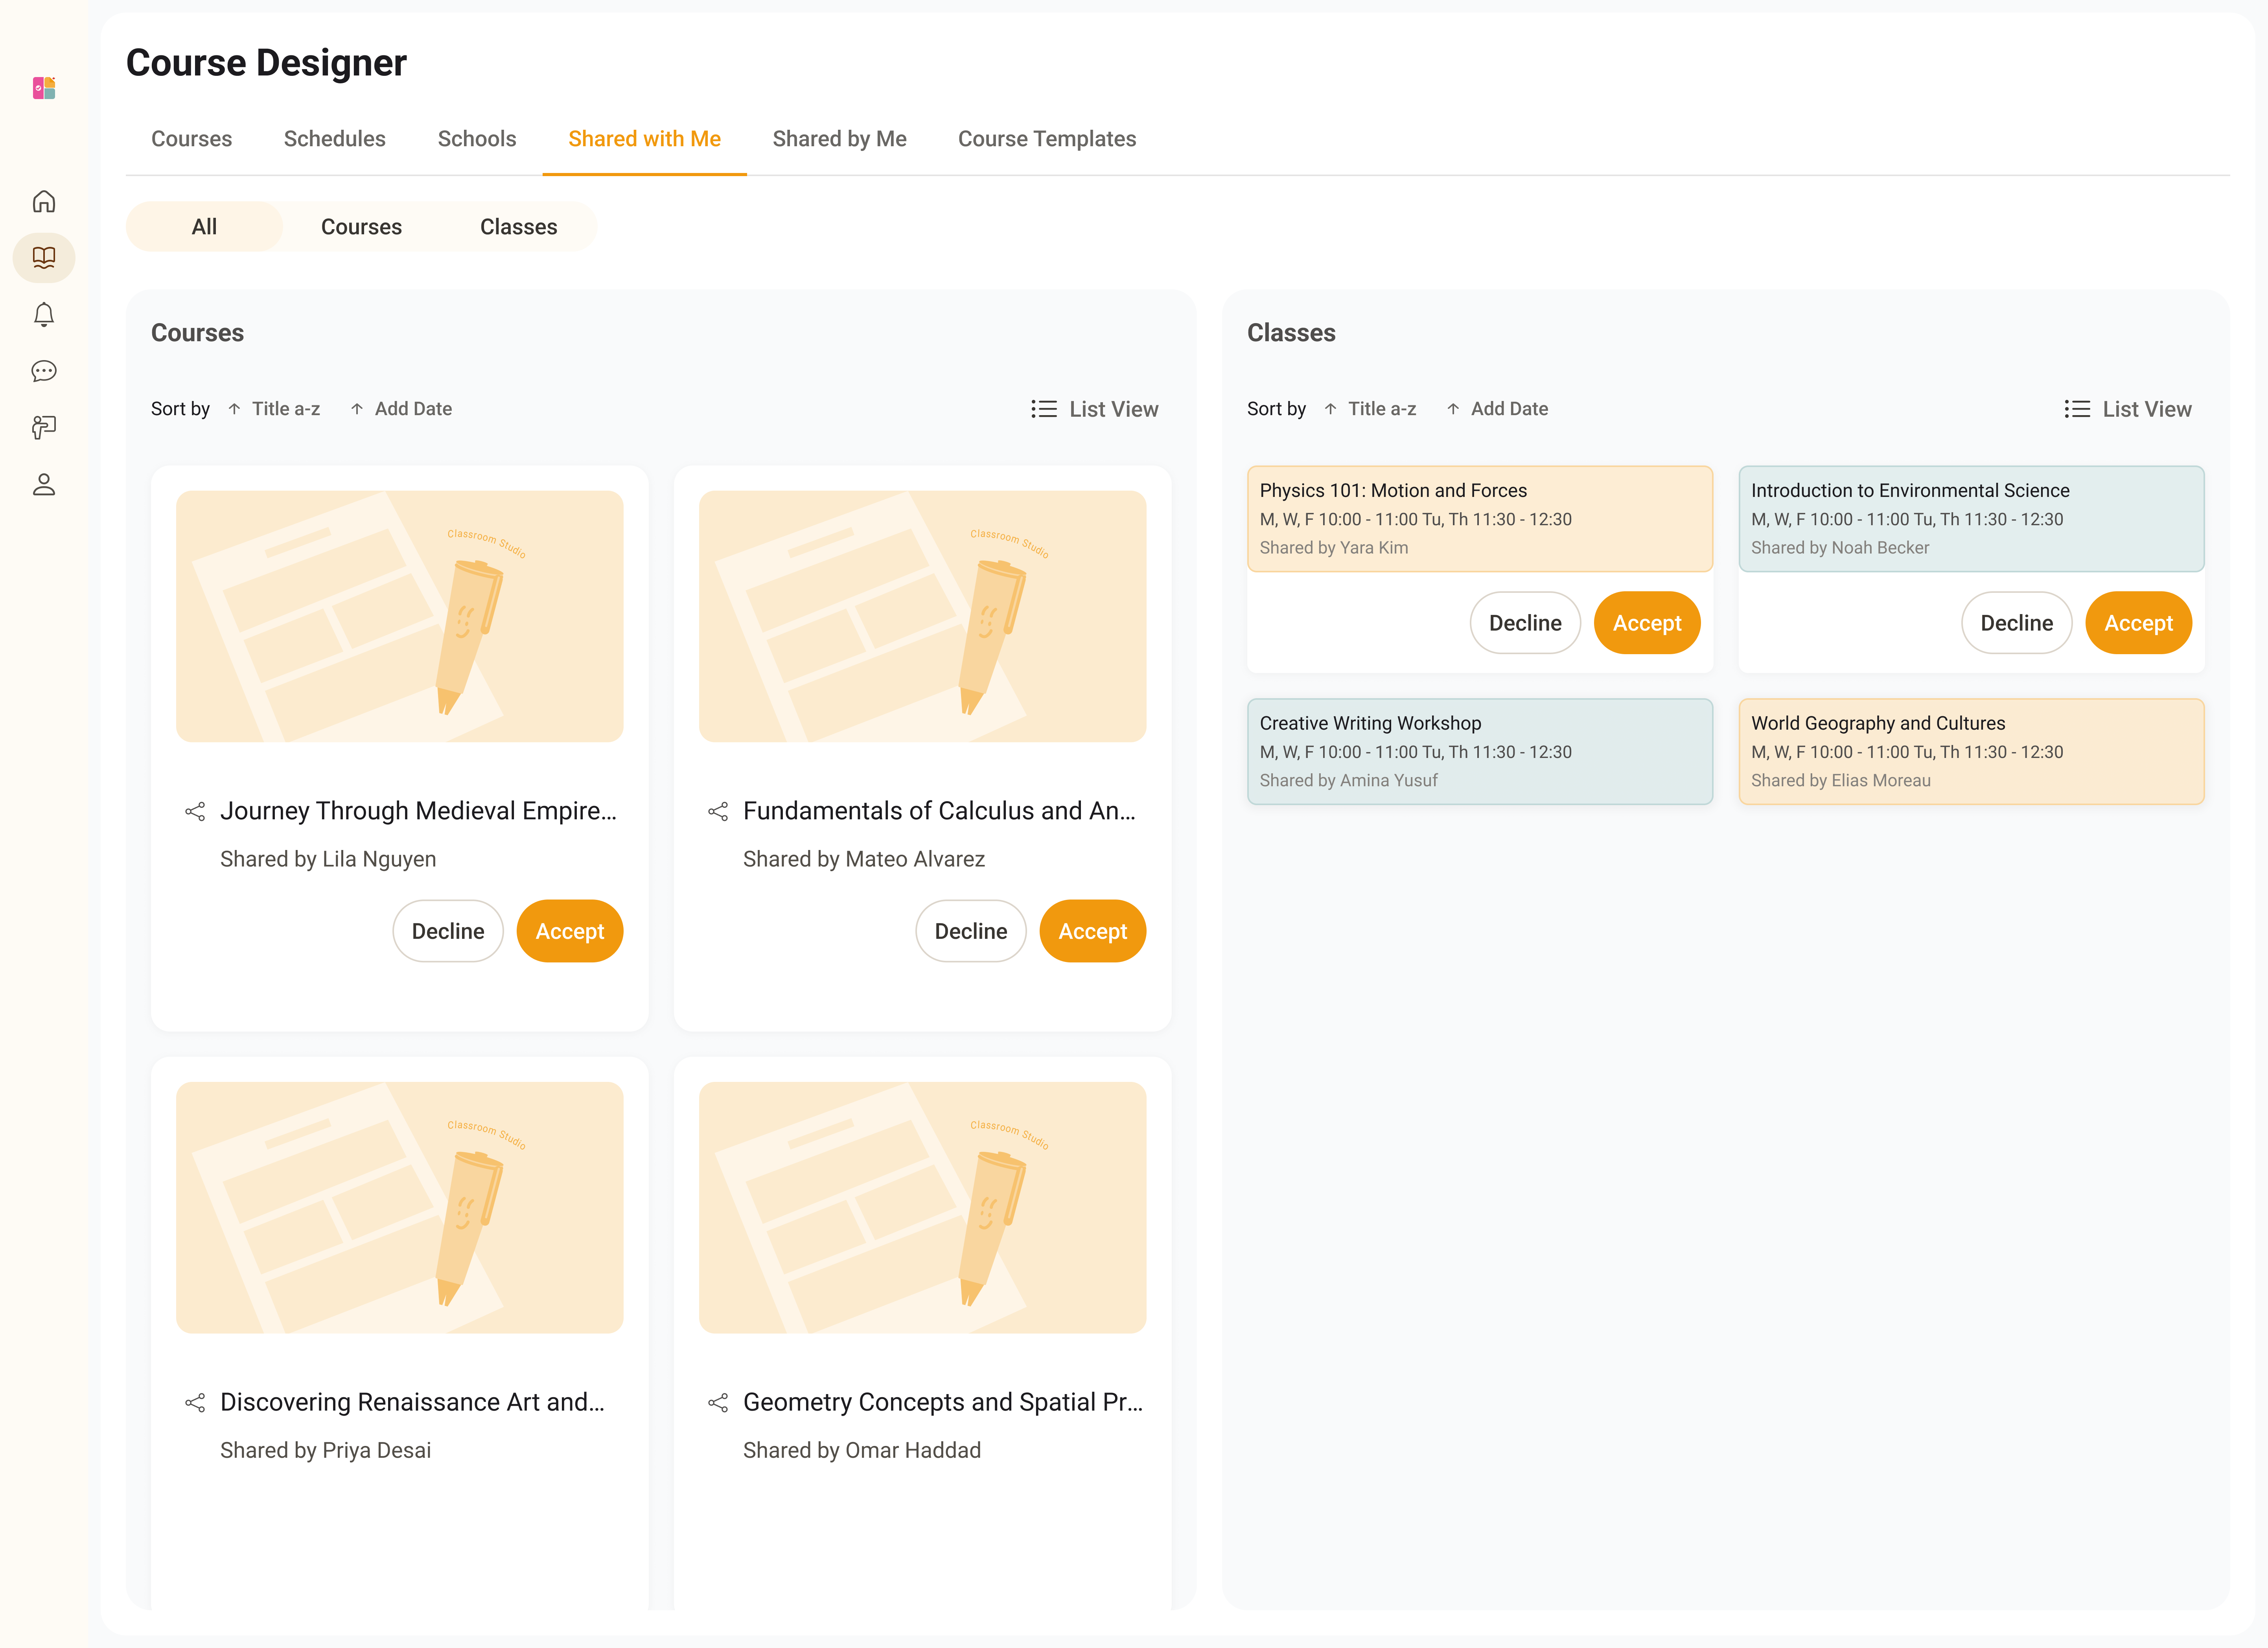The image size is (2268, 1648).
Task: Decline the Journey Through Medieval Empire course
Action: click(x=448, y=931)
